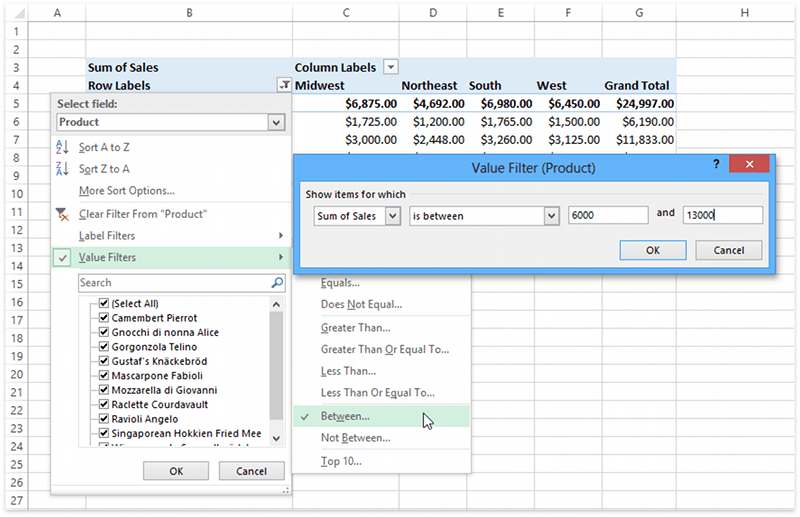
Task: Uncheck Gorgonzola Telino
Action: point(104,347)
